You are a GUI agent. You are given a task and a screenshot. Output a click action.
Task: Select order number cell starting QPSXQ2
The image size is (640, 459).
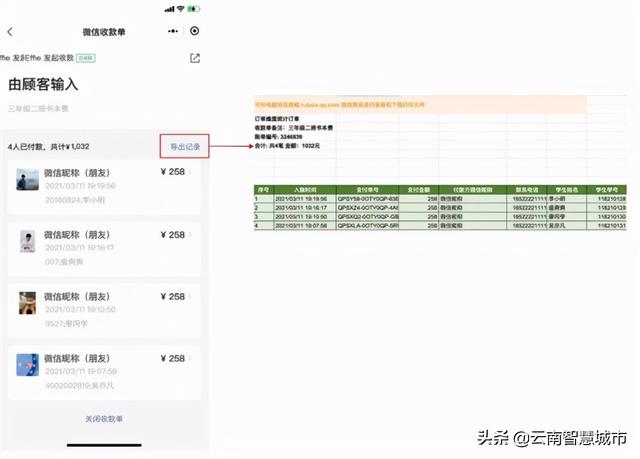[367, 217]
